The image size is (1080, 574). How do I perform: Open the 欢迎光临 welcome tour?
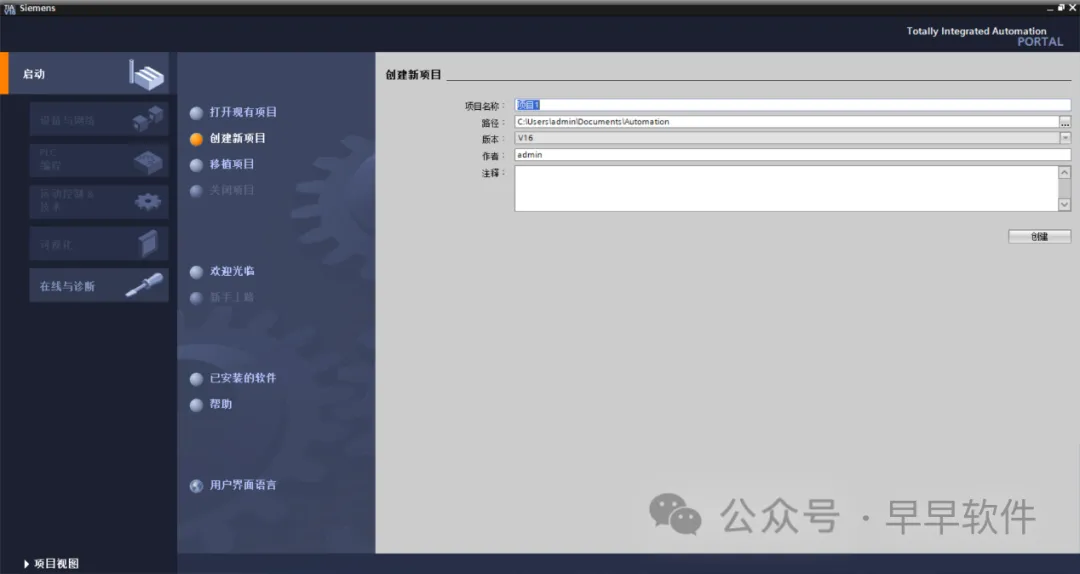232,271
